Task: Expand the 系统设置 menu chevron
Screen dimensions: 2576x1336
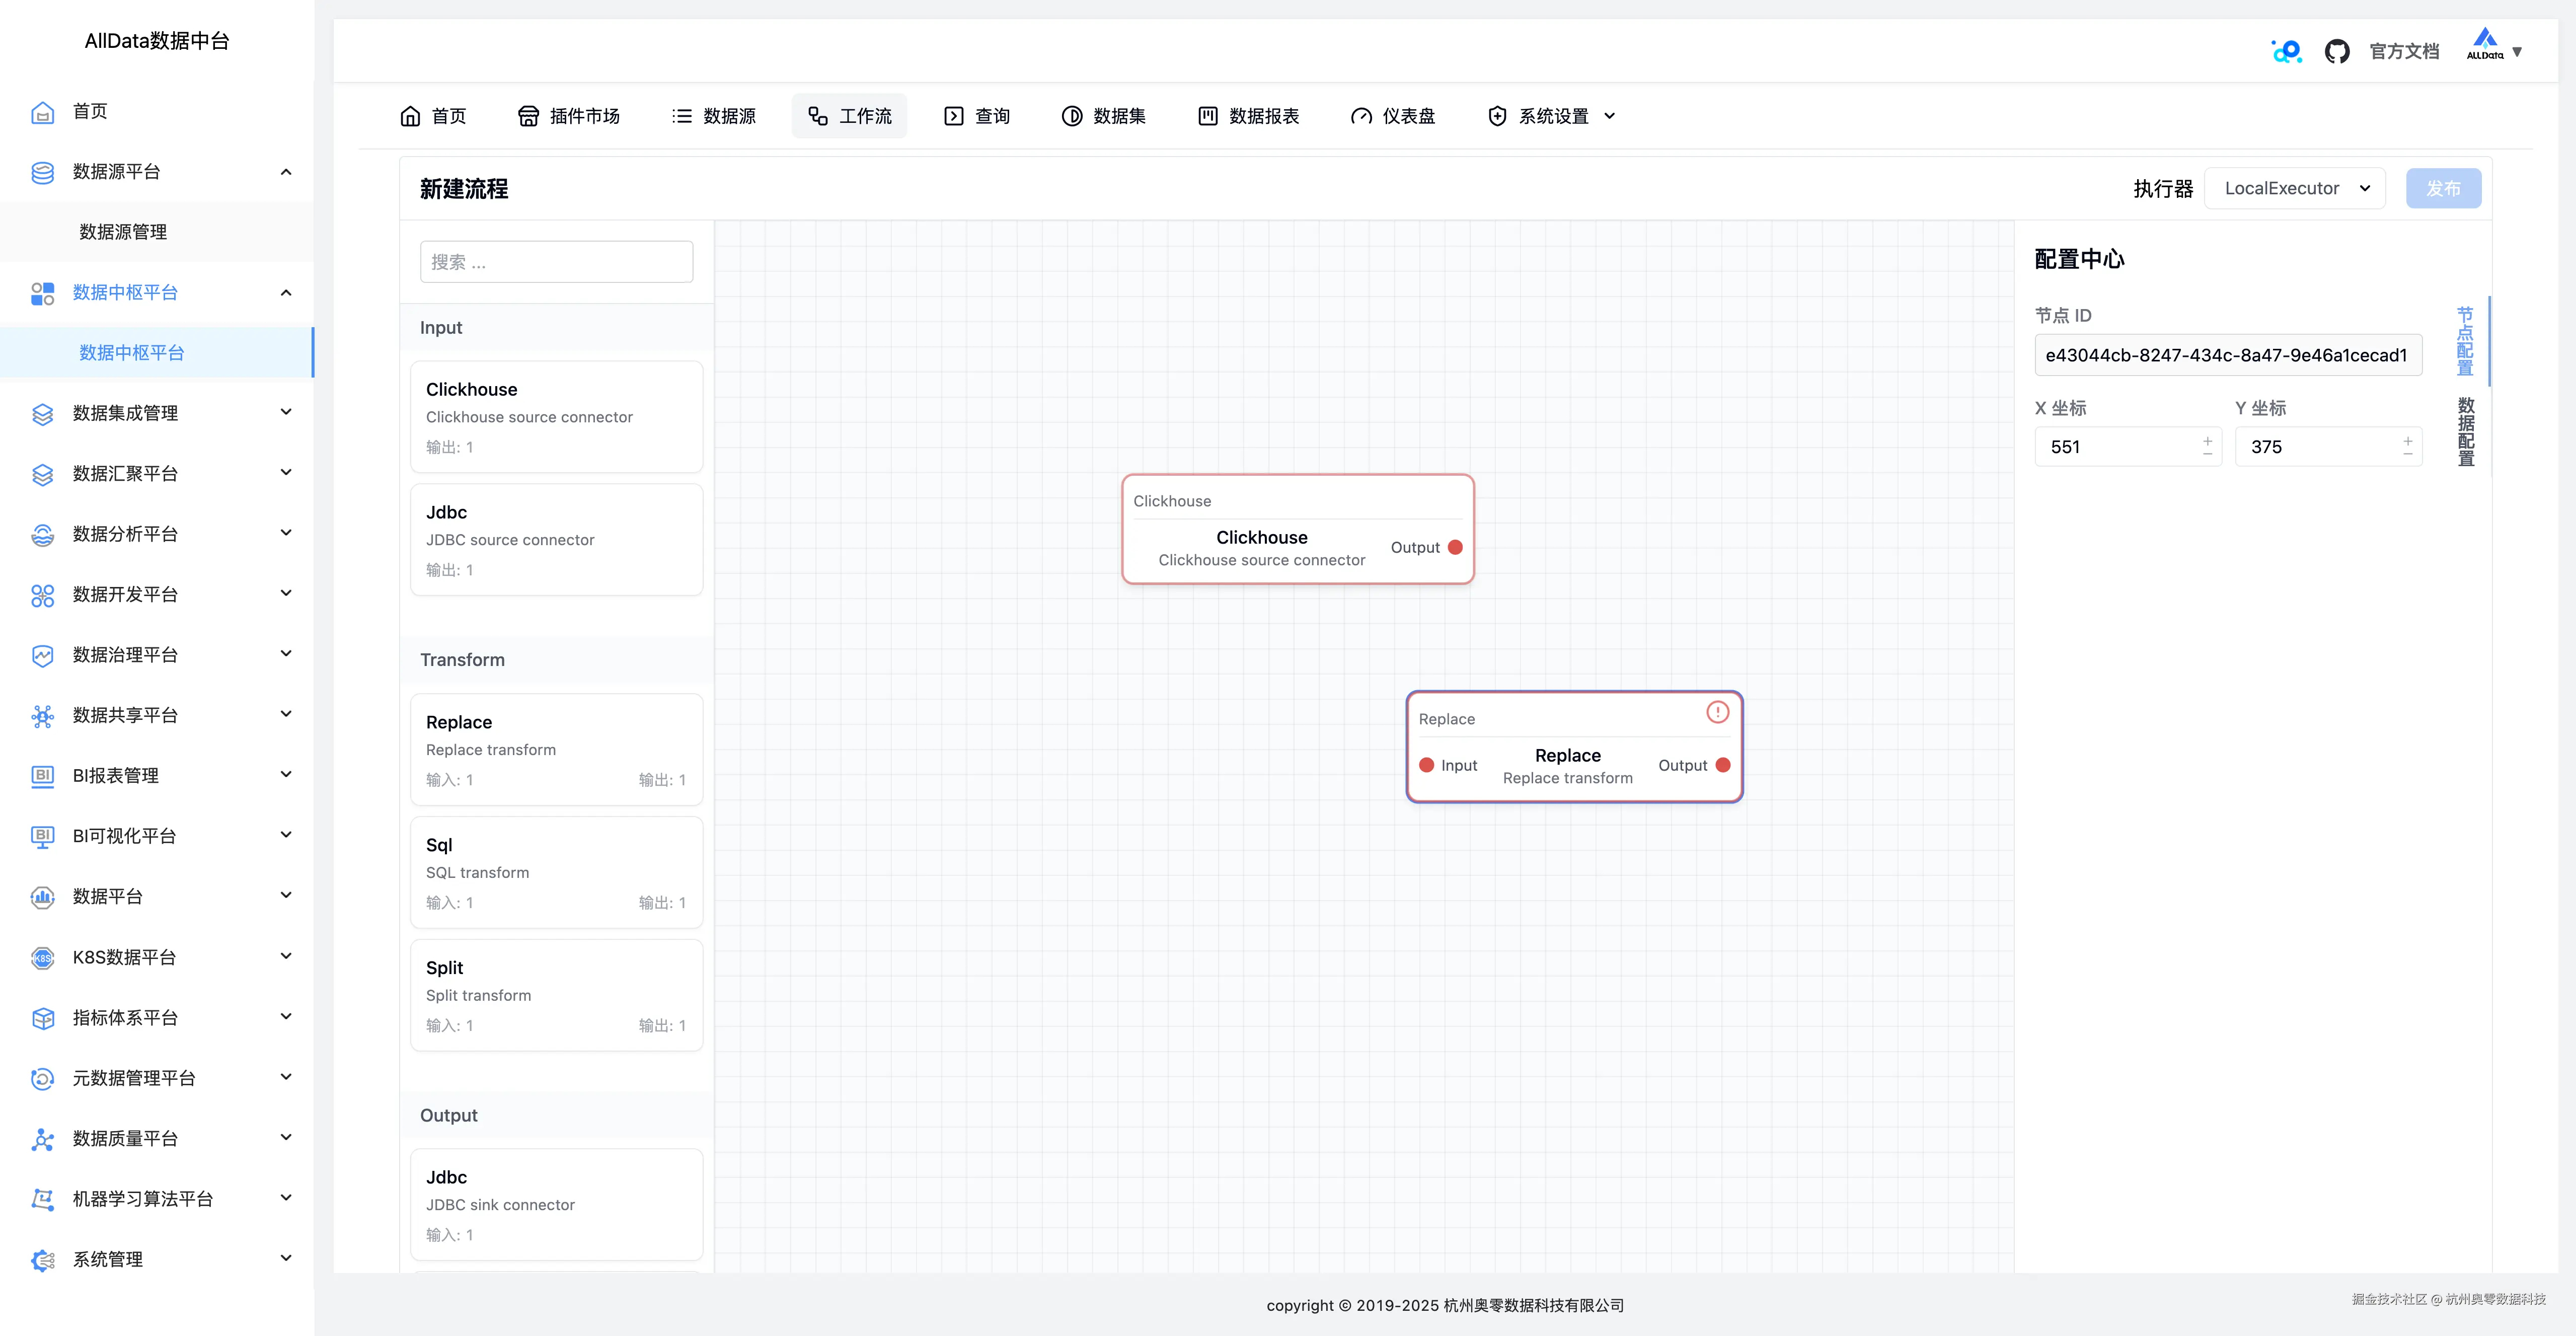Action: click(1609, 116)
